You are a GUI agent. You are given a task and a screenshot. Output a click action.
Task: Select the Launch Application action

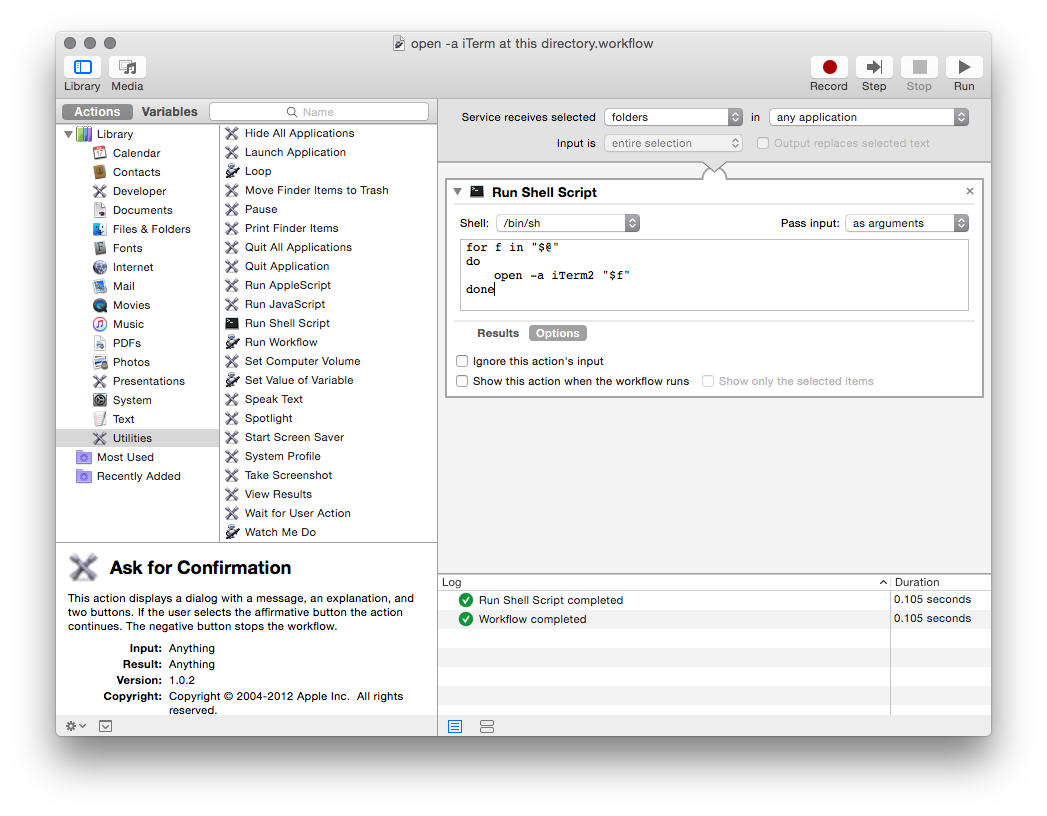coord(295,152)
